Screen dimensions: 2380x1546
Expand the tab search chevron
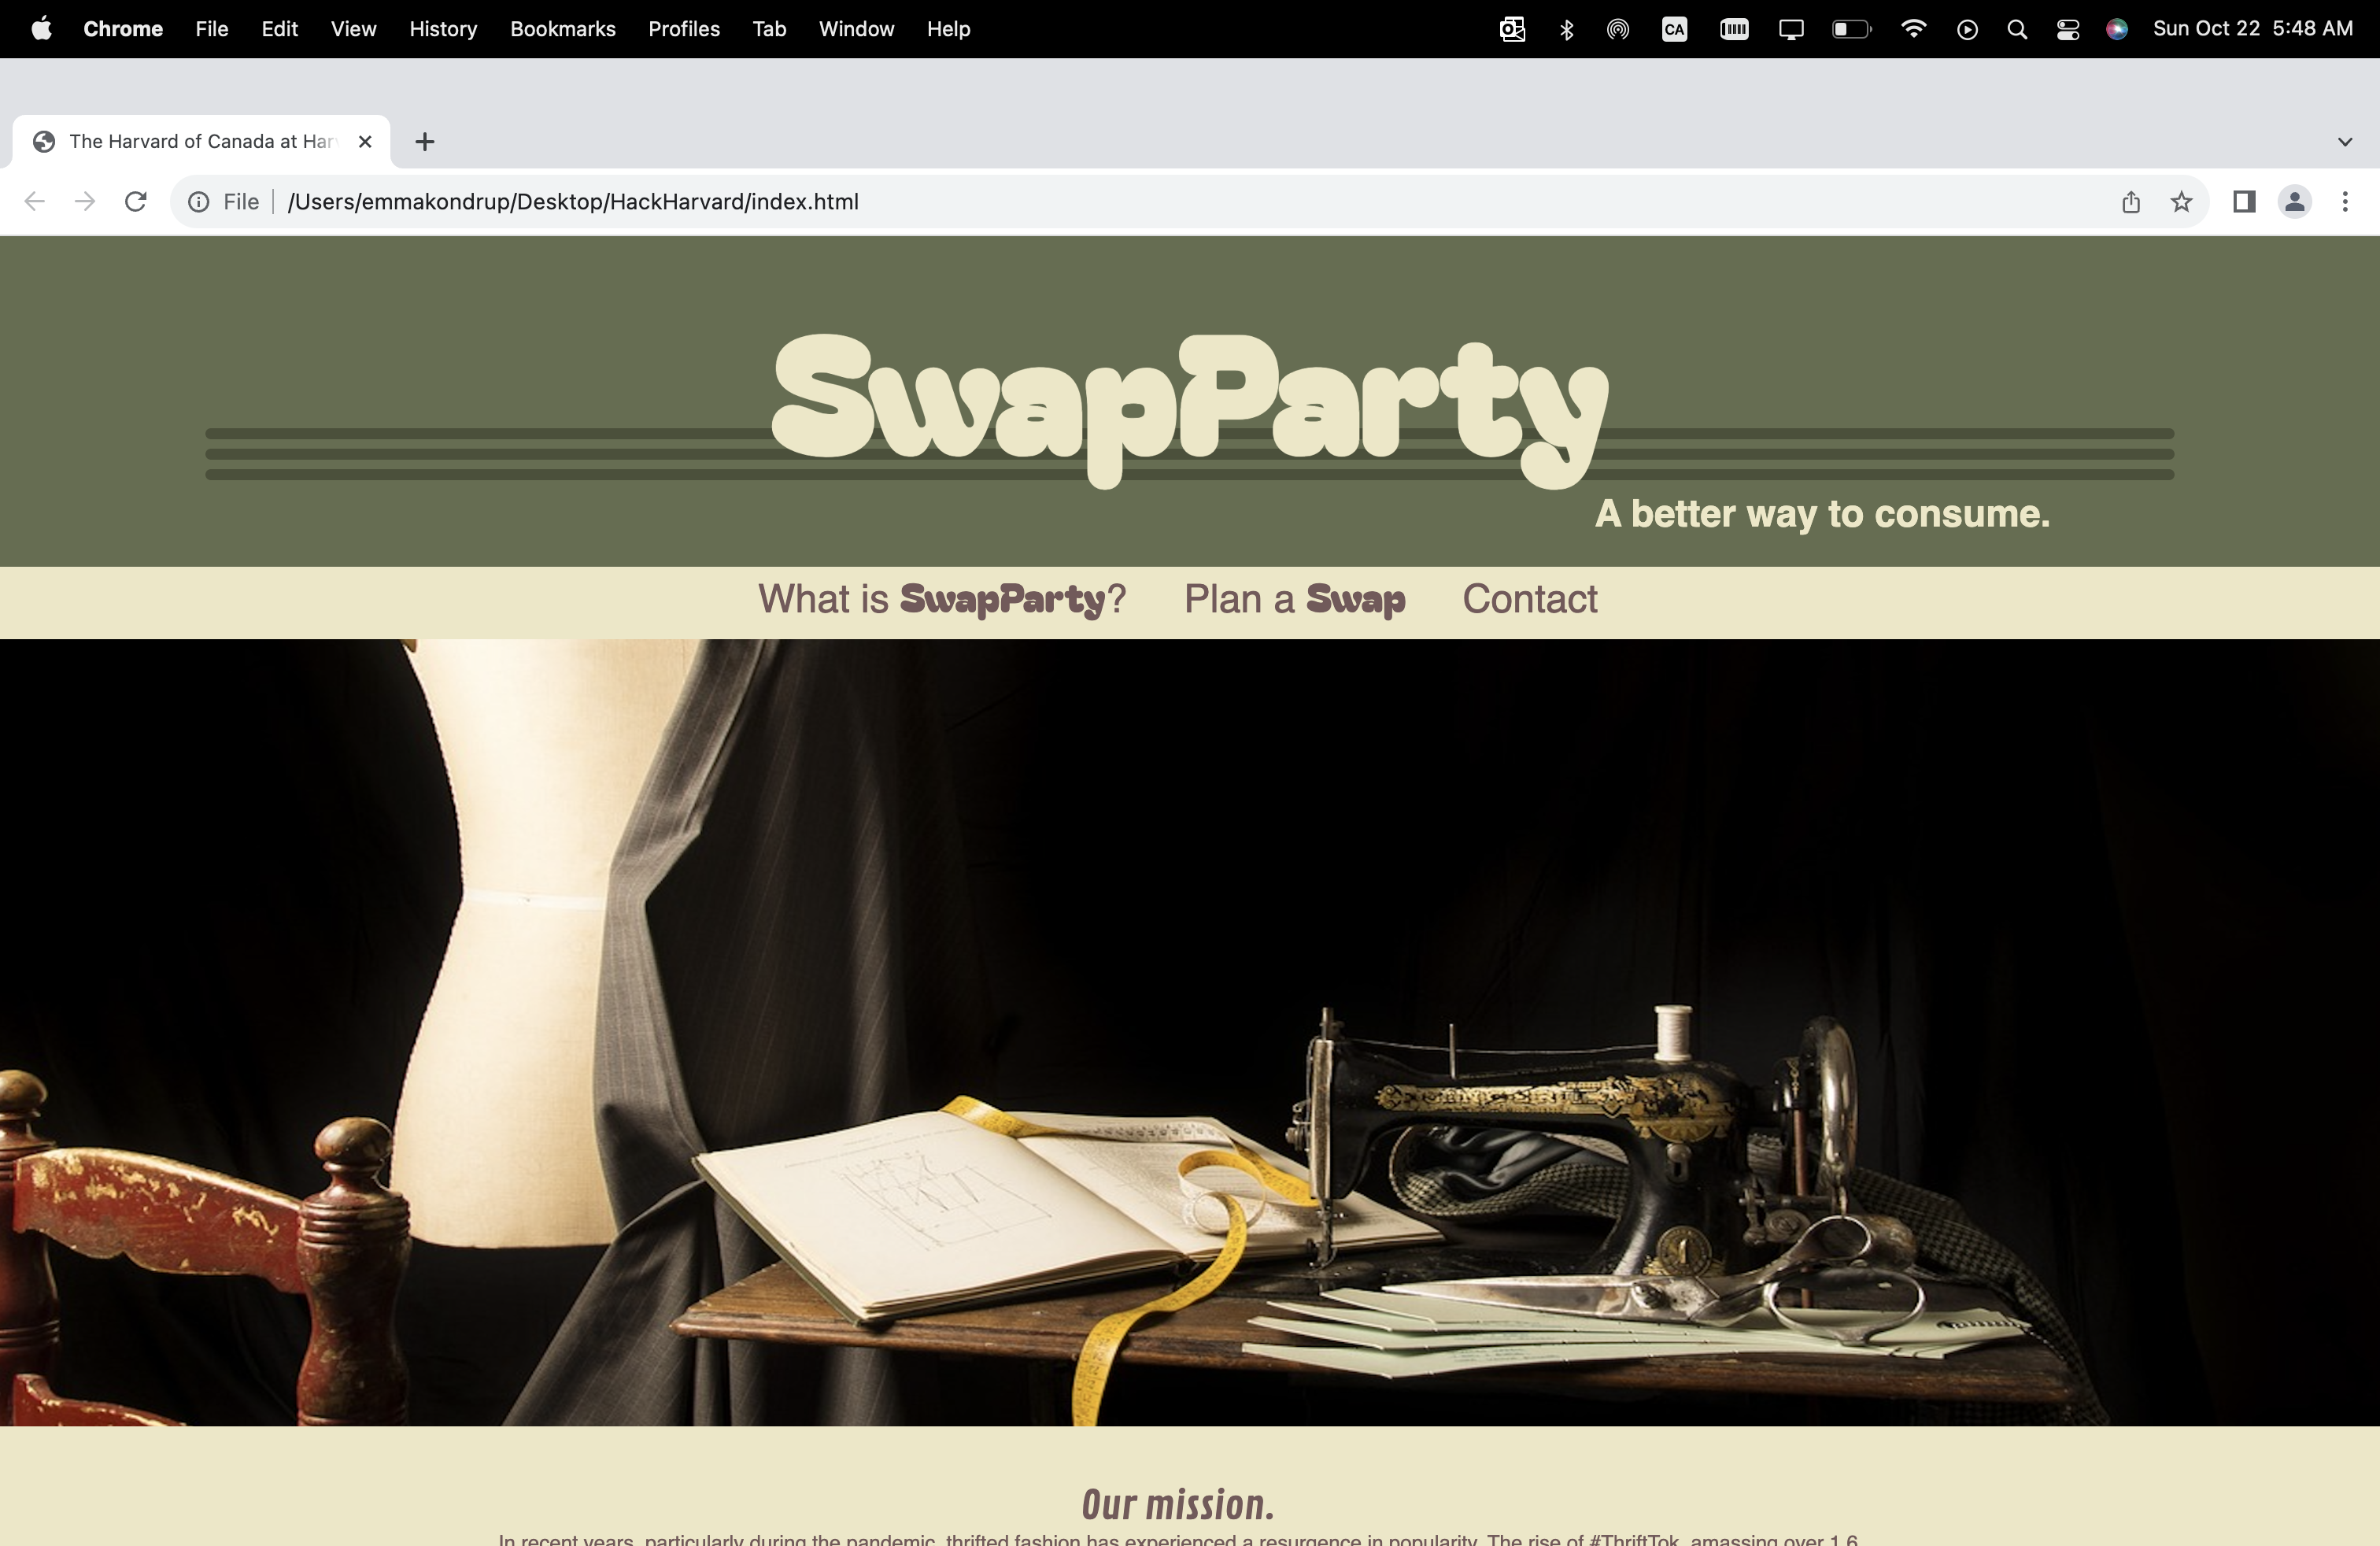(2344, 142)
